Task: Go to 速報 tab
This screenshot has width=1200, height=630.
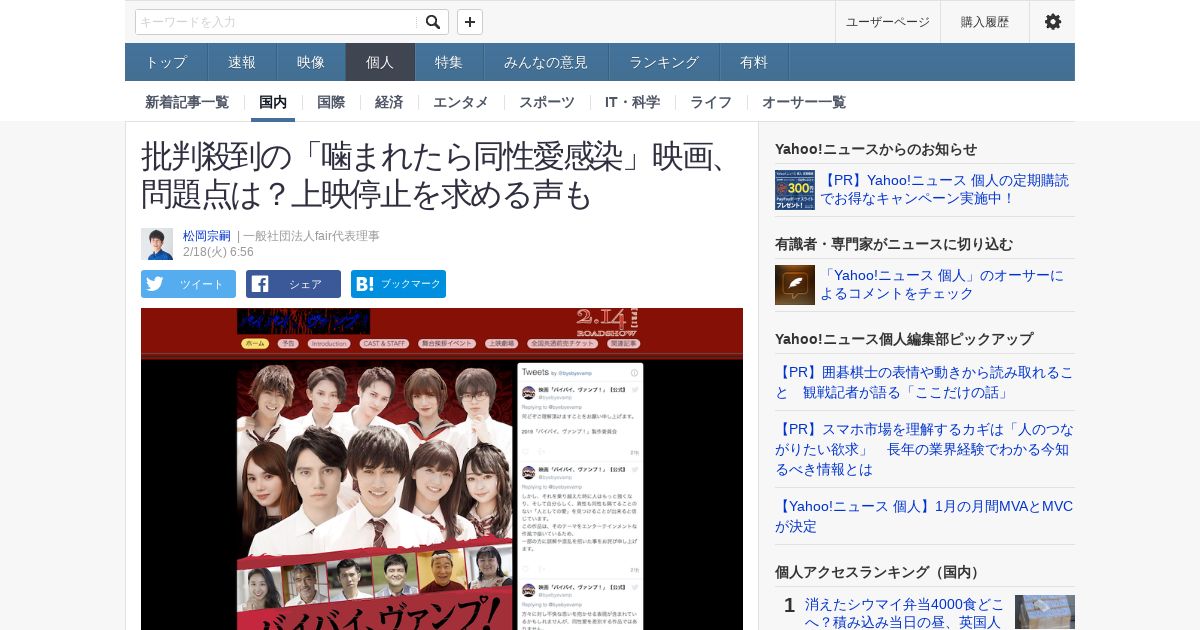Action: pos(242,62)
